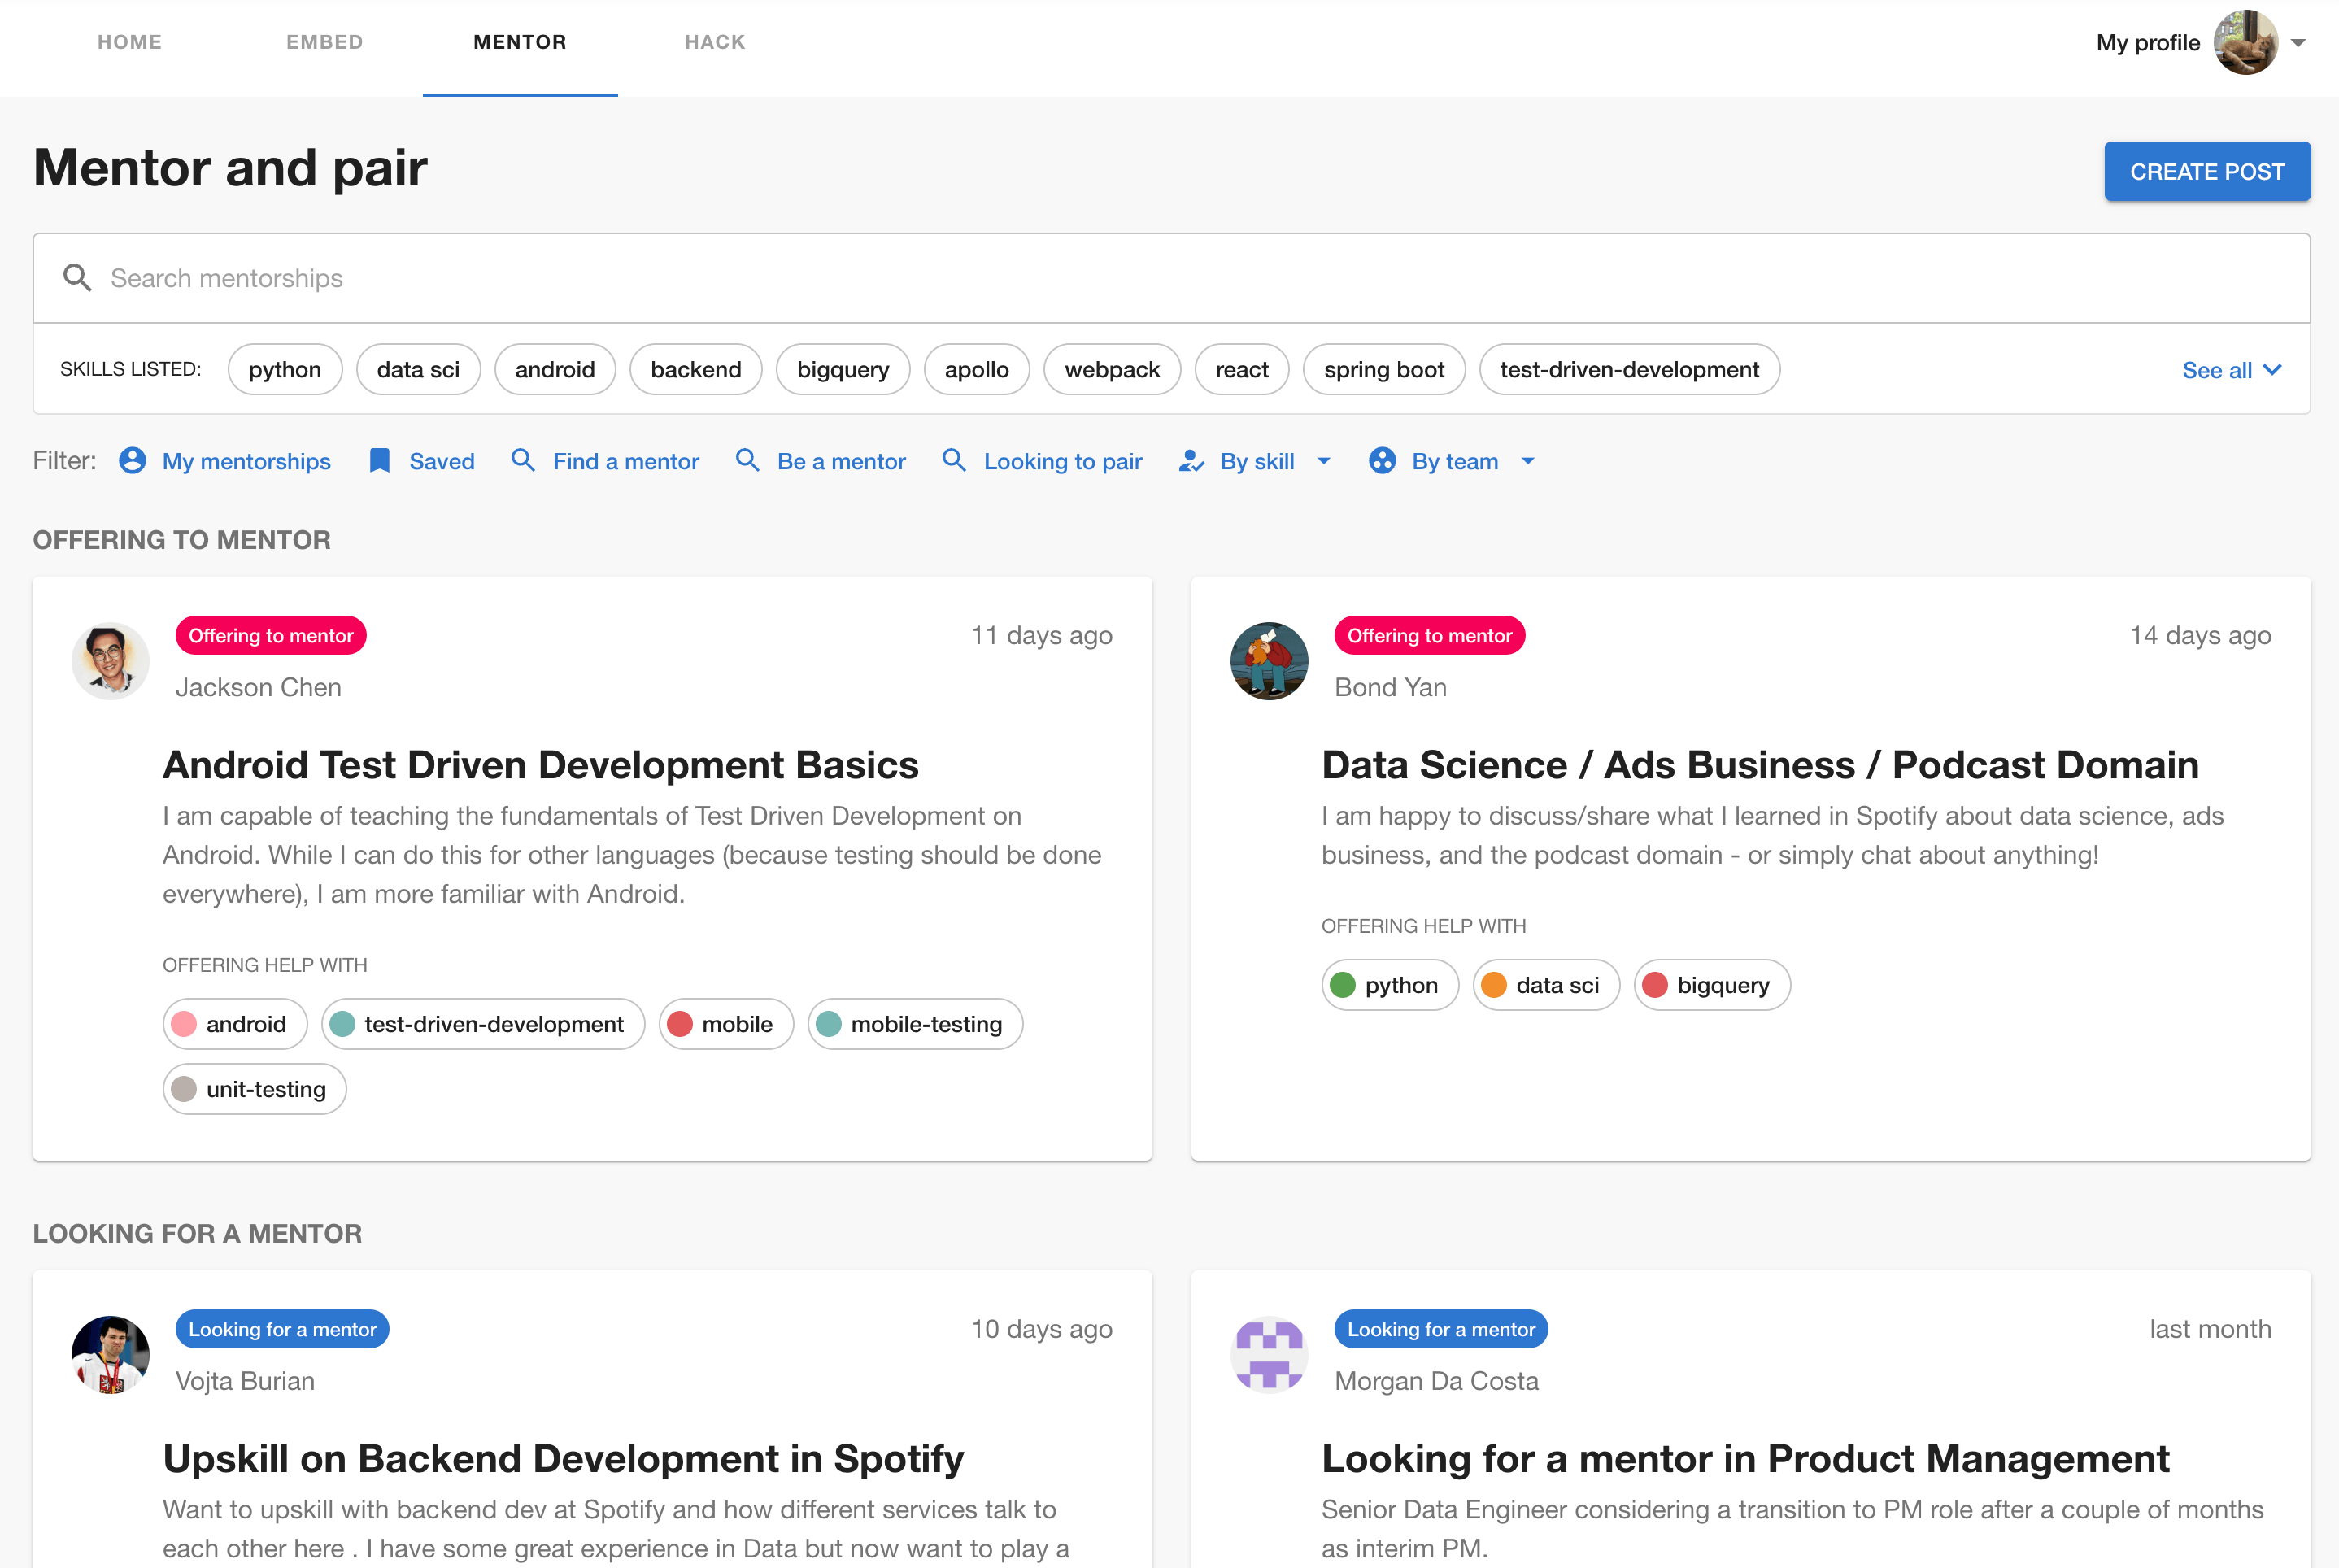2339x1568 pixels.
Task: Click the Be a mentor icon
Action: [747, 460]
